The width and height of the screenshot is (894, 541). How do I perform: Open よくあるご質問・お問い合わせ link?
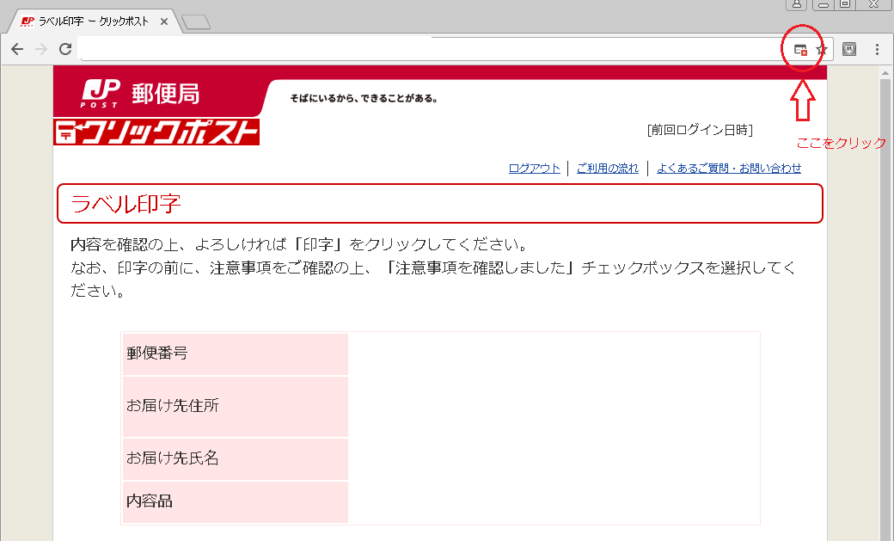pos(728,168)
